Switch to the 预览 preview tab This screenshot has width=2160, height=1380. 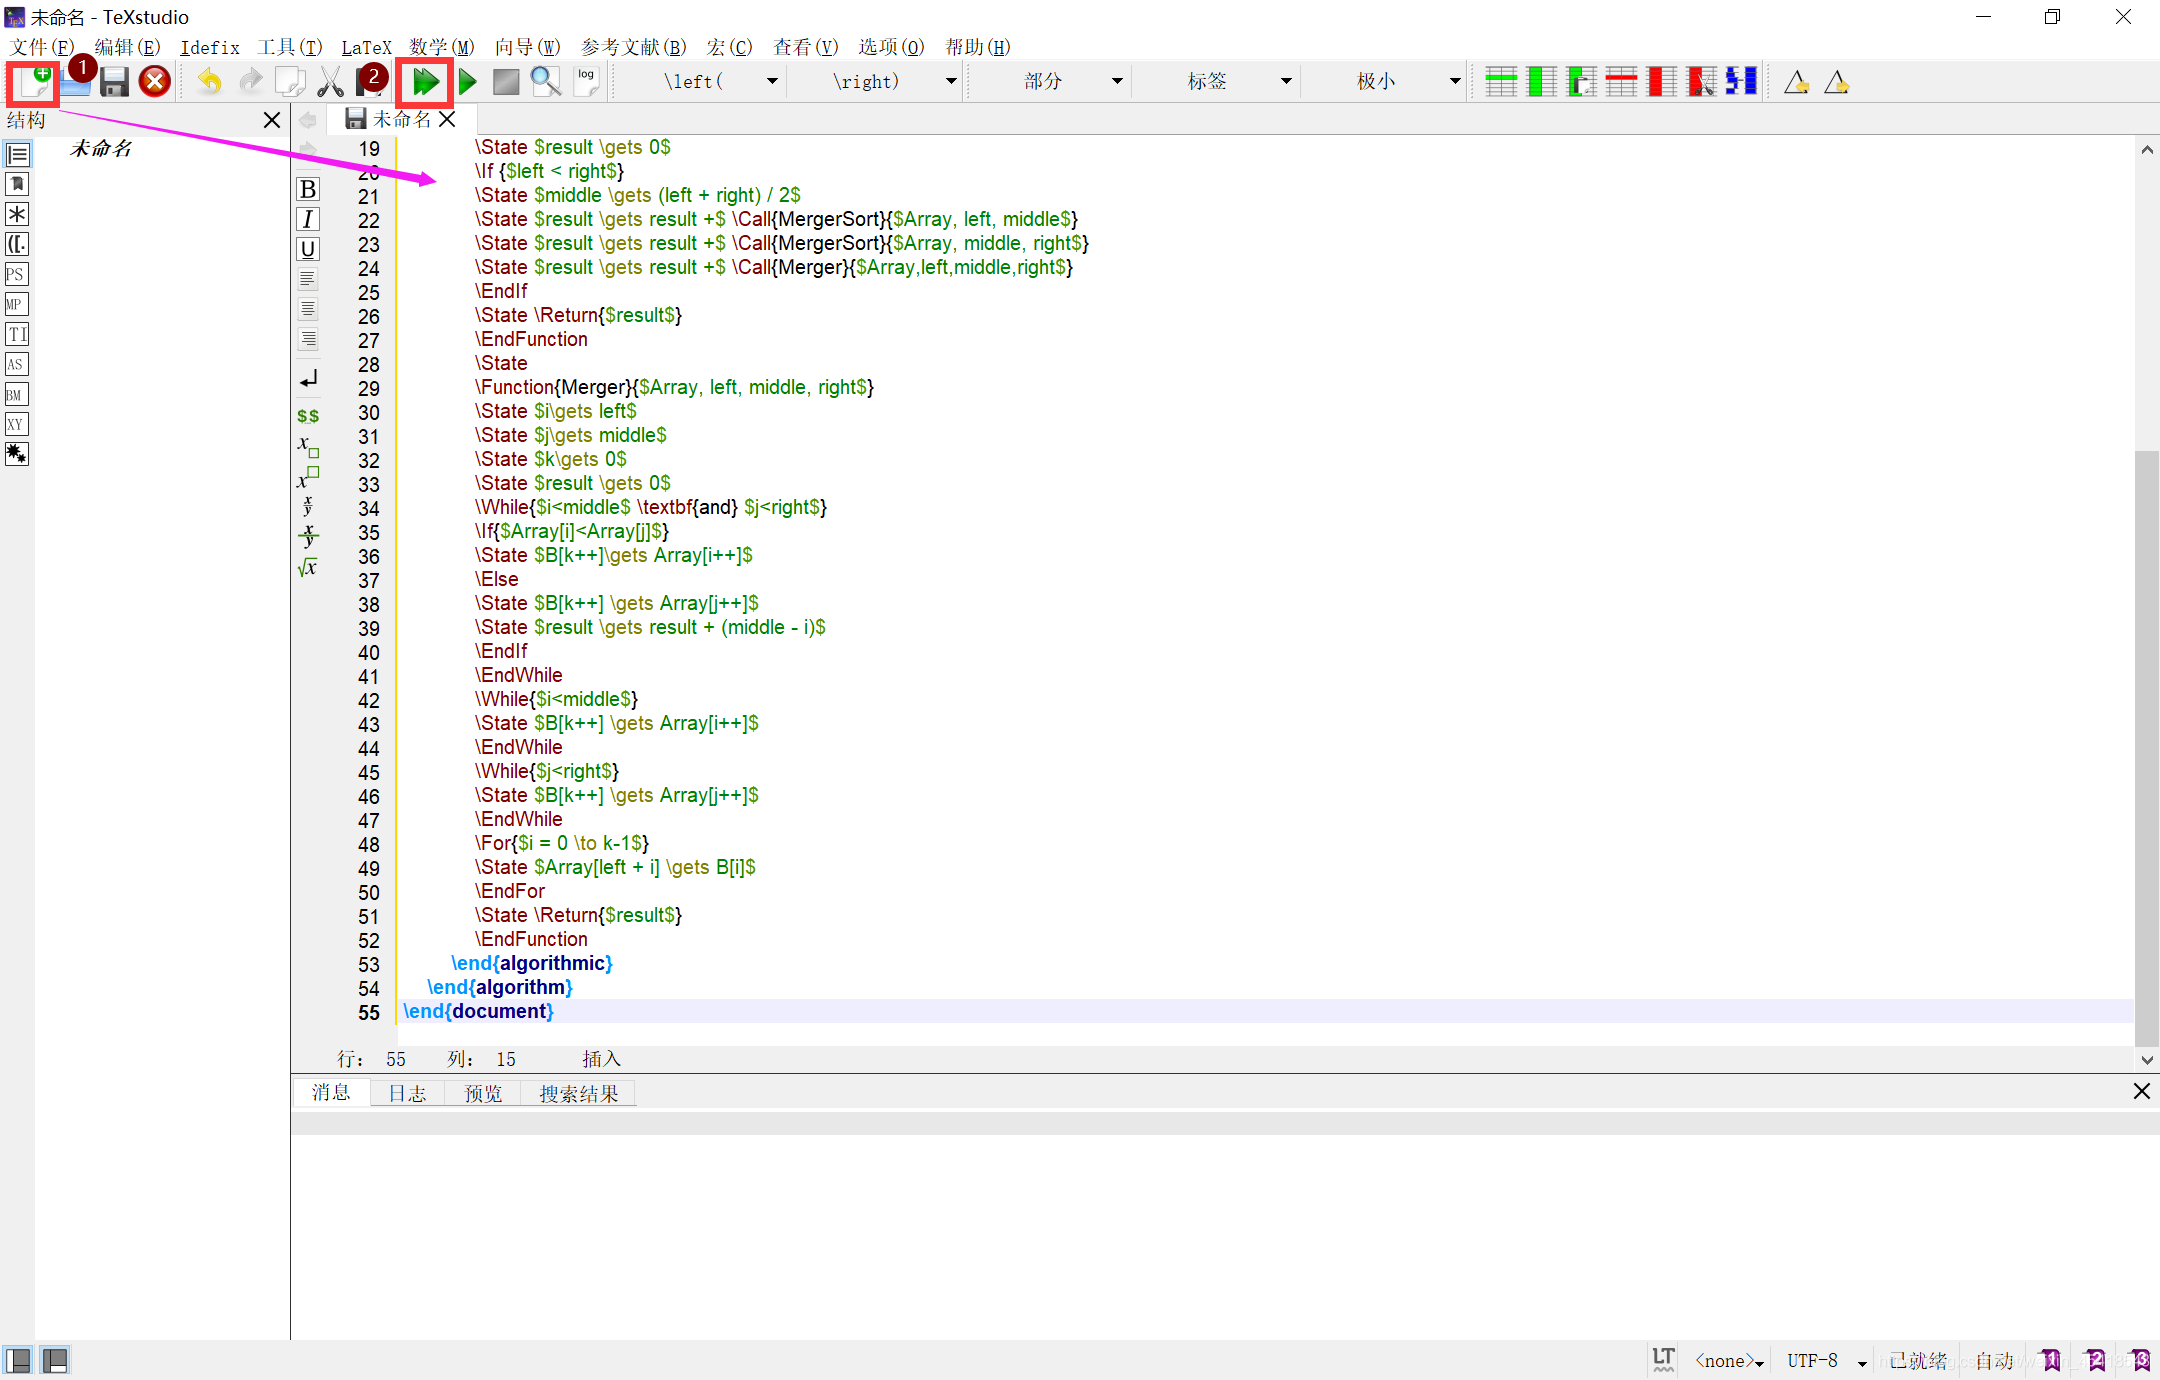[x=483, y=1093]
